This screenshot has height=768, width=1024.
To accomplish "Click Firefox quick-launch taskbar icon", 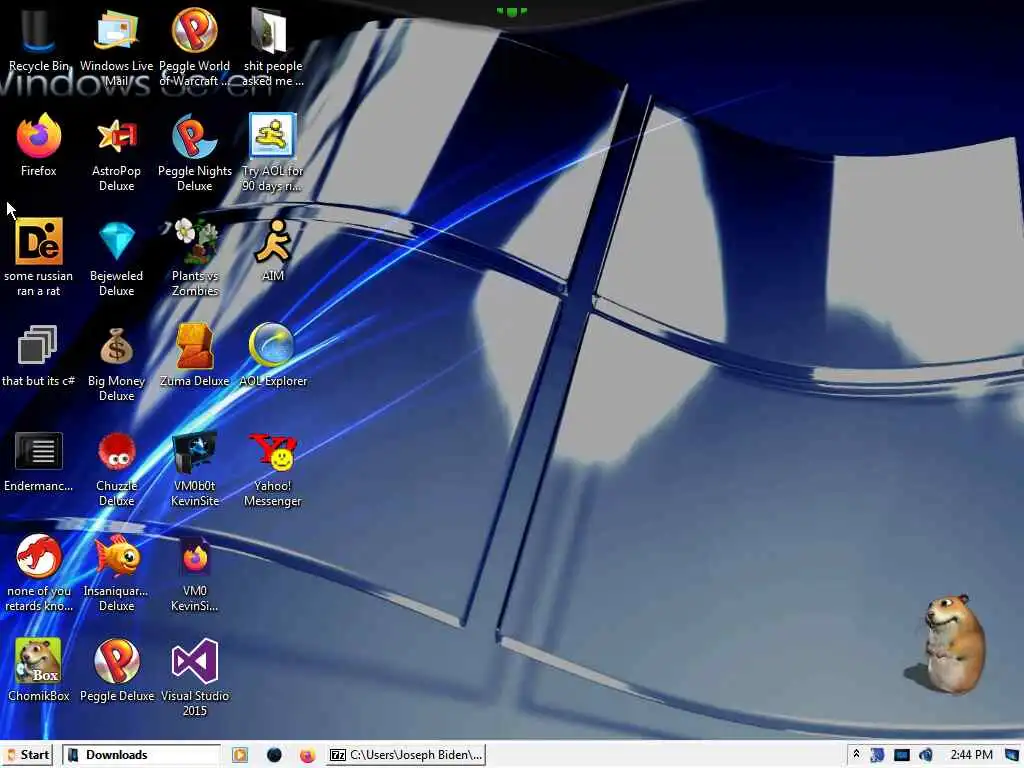I will point(308,755).
